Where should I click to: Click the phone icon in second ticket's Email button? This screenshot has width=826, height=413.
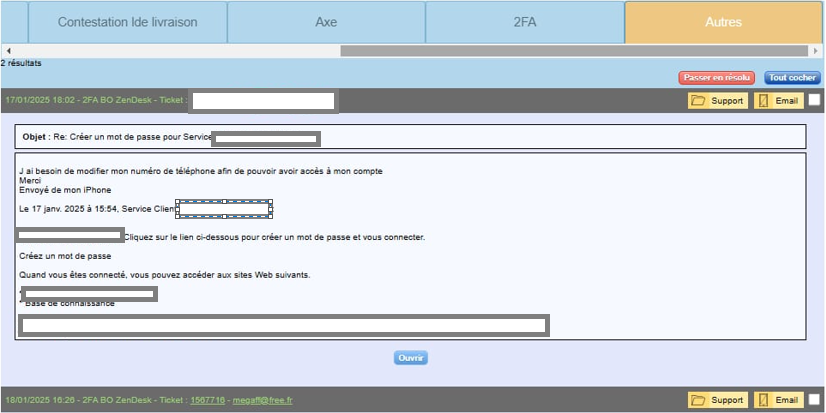click(x=763, y=400)
